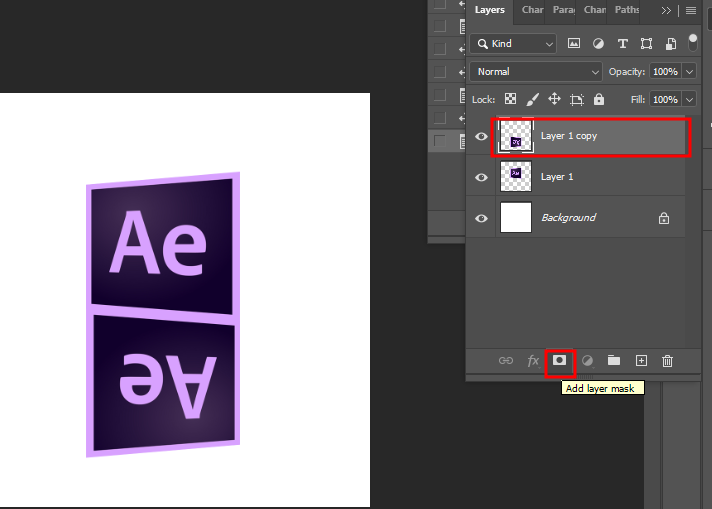Lock image pixels brush icon
Viewport: 712px width, 509px height.
point(532,99)
